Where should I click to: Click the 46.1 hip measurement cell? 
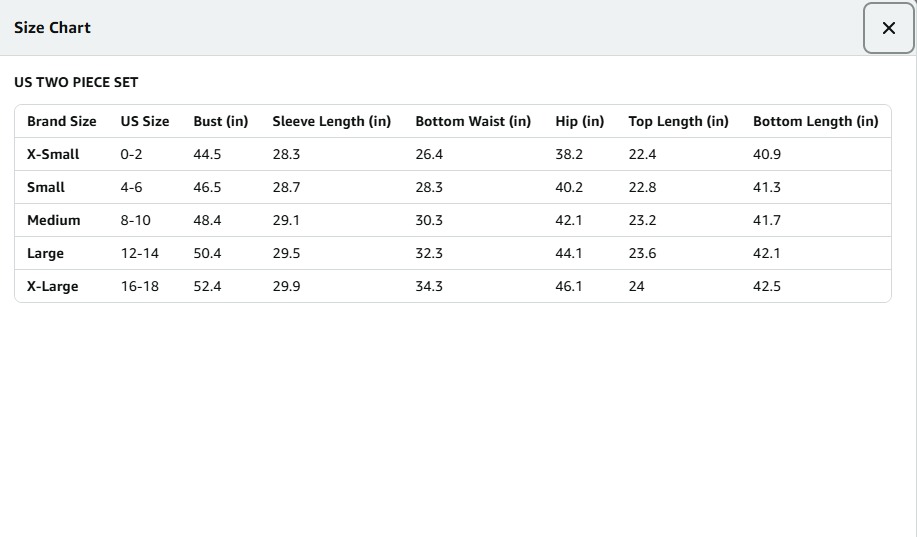(569, 286)
